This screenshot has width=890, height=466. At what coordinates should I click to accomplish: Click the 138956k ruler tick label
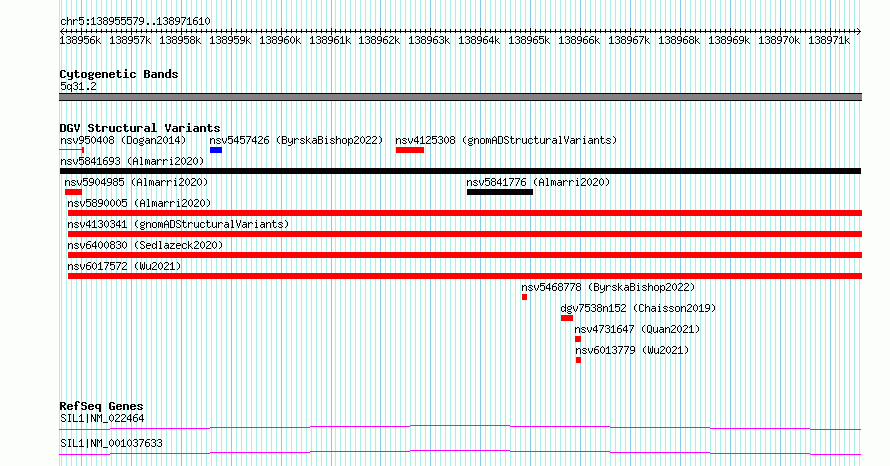pos(80,40)
